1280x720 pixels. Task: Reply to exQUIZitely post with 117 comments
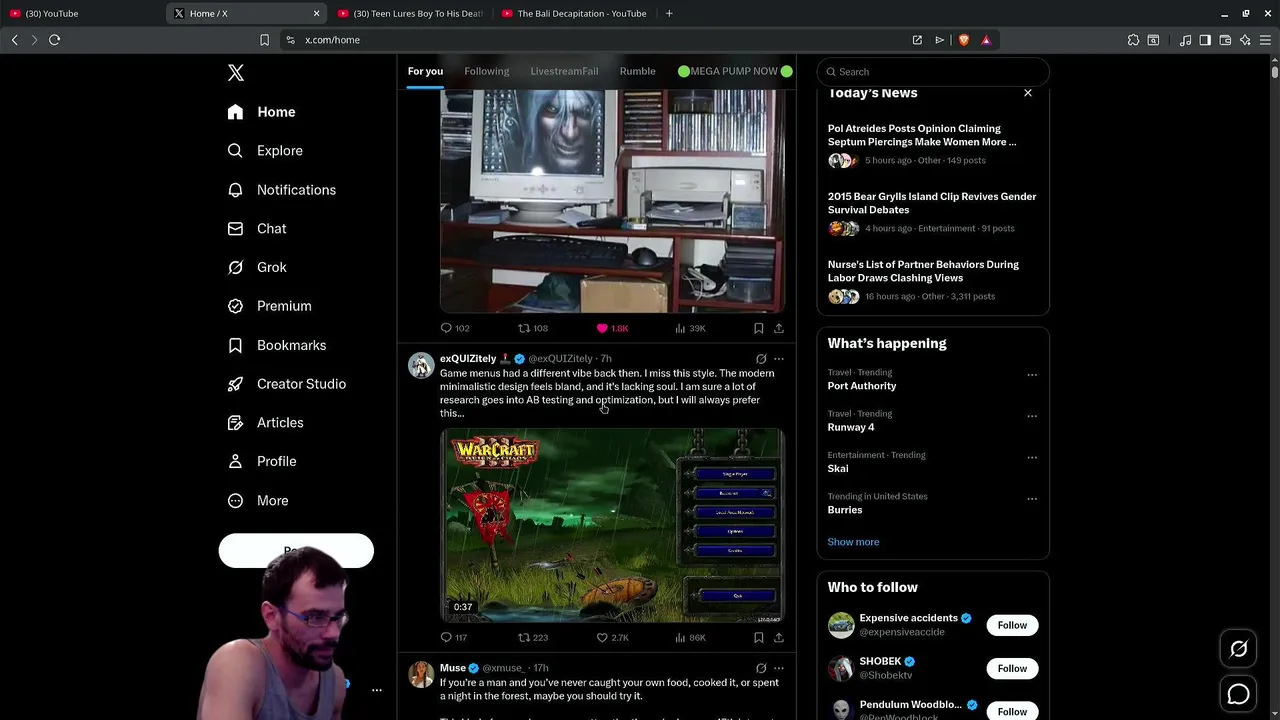tap(454, 637)
